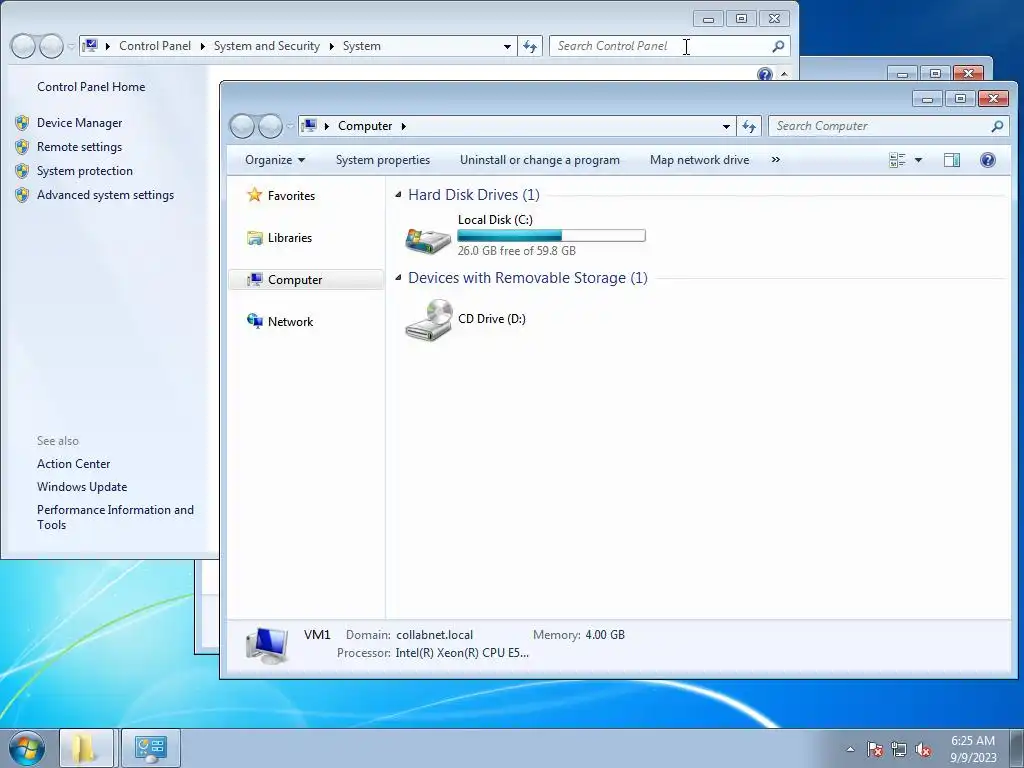
Task: Open Windows Explorer from the taskbar
Action: 86,748
